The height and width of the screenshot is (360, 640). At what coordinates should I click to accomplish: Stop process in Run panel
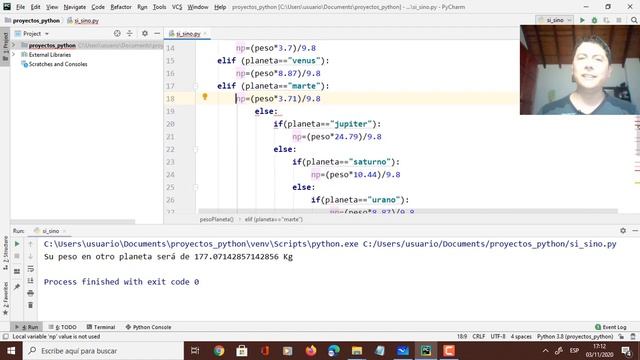(17, 256)
